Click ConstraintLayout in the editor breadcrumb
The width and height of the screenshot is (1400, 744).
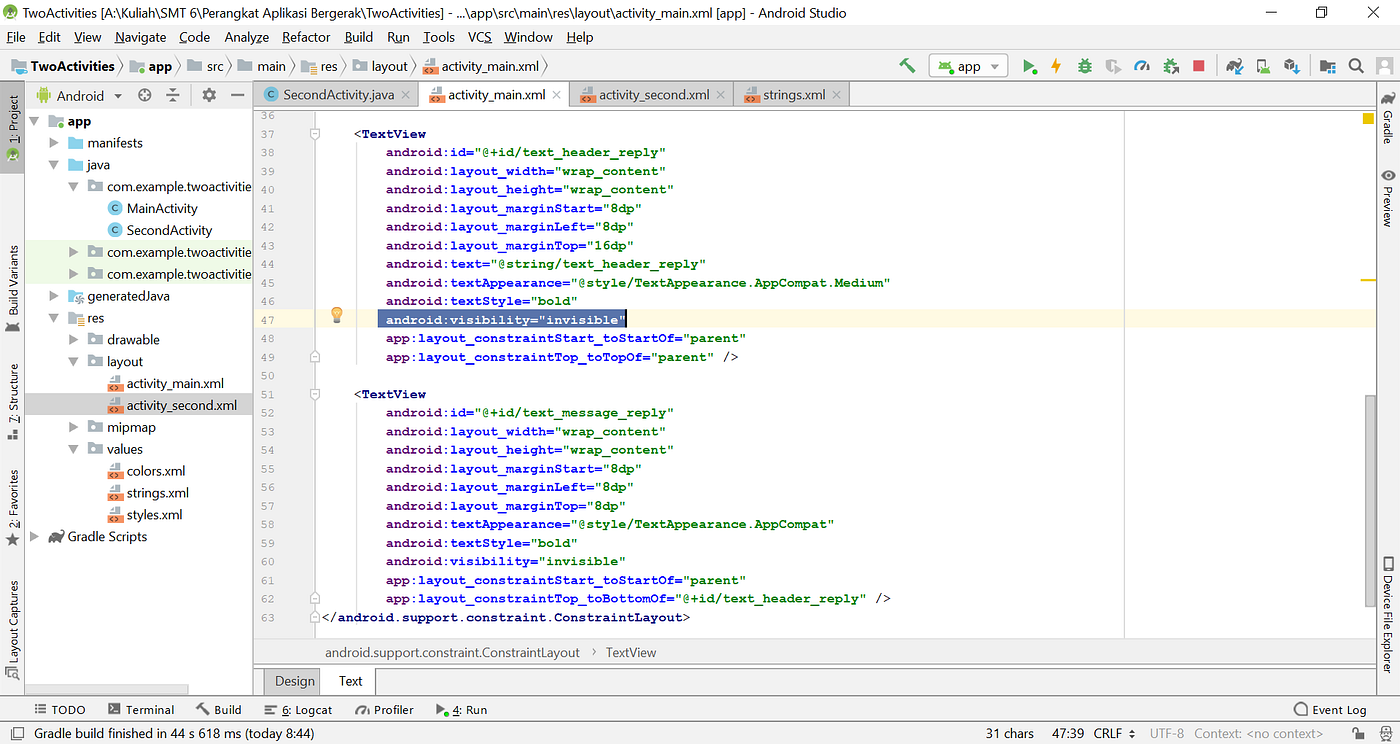click(452, 652)
